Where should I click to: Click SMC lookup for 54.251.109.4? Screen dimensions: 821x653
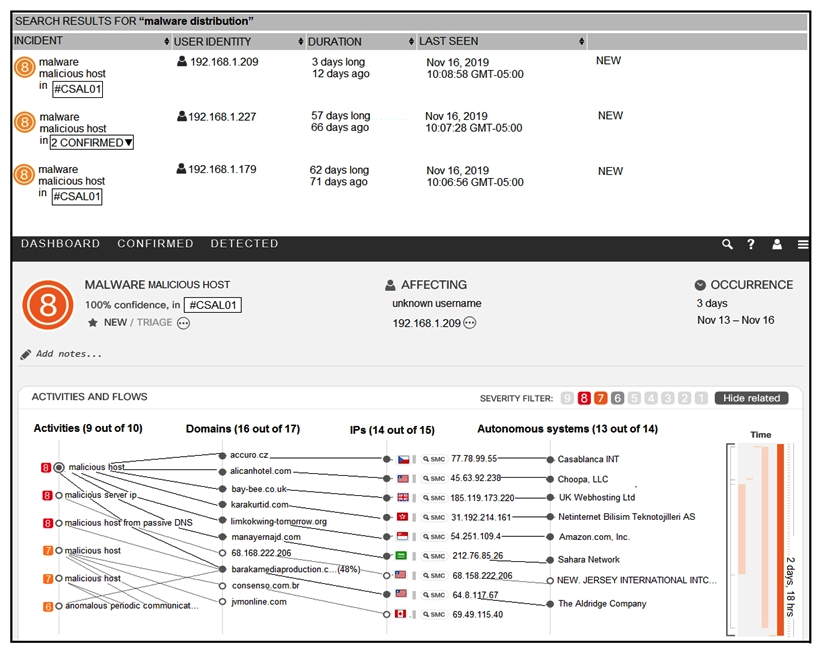434,537
